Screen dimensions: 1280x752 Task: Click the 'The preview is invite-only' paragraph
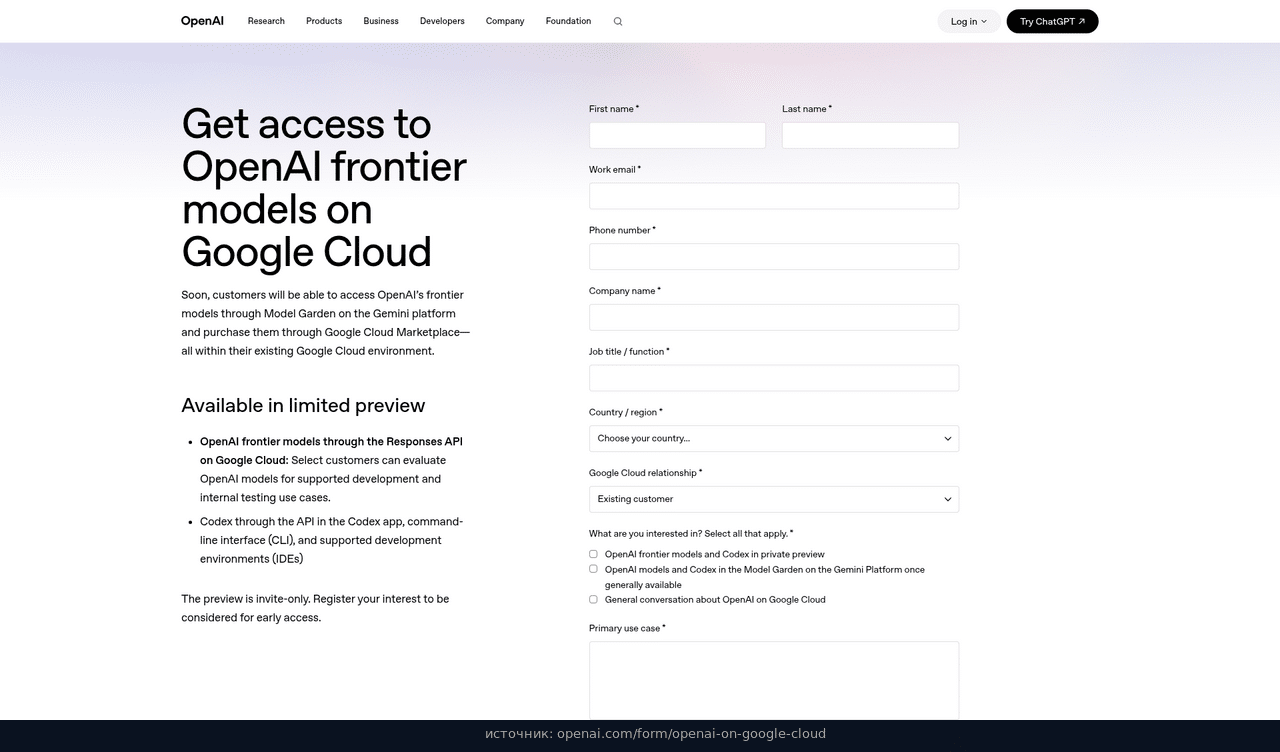pyautogui.click(x=315, y=608)
